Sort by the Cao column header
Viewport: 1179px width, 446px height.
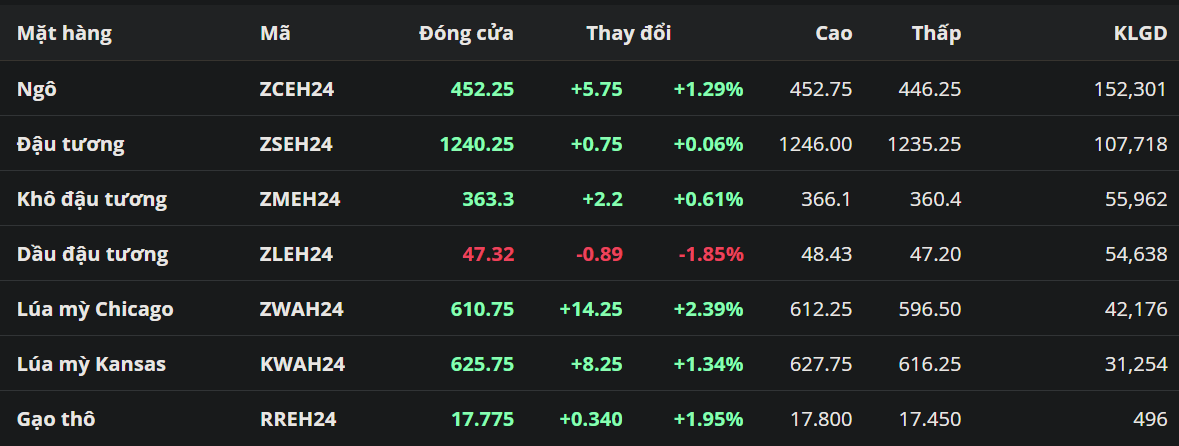point(833,33)
